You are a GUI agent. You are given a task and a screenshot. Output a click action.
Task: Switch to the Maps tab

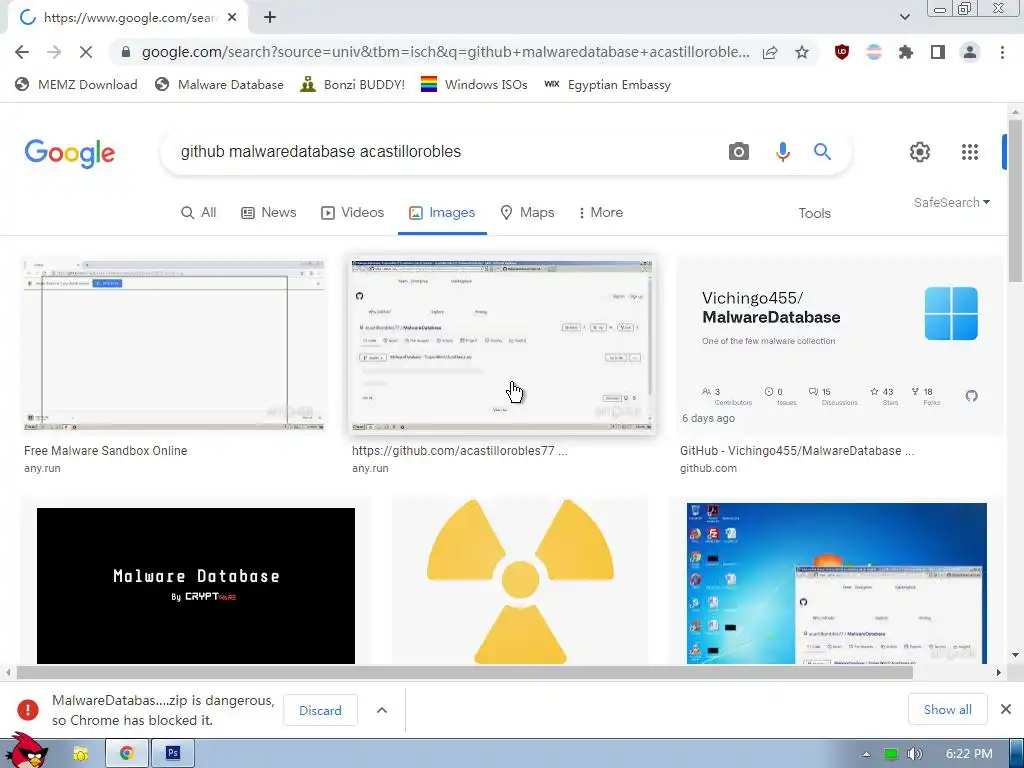coord(527,213)
